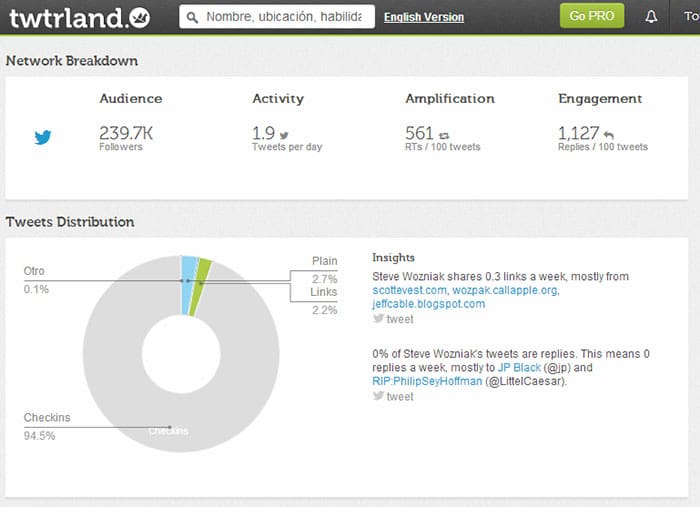Viewport: 700px width, 507px height.
Task: Click the blue Twitter bird icon
Action: click(43, 137)
